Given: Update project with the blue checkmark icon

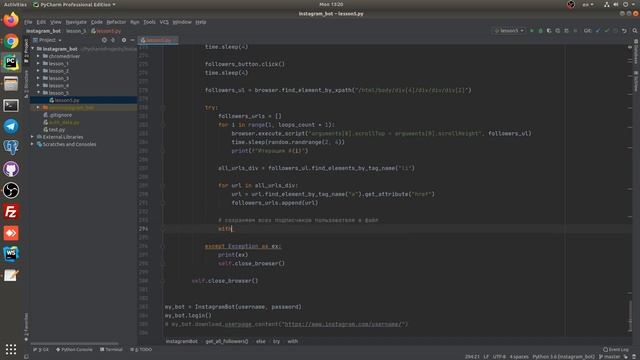Looking at the screenshot, I should [x=598, y=31].
